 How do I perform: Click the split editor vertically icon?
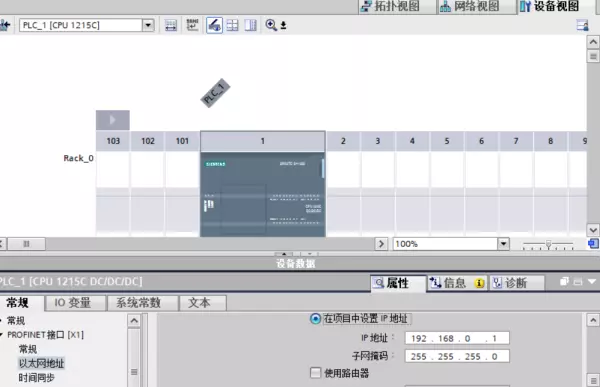(251, 25)
